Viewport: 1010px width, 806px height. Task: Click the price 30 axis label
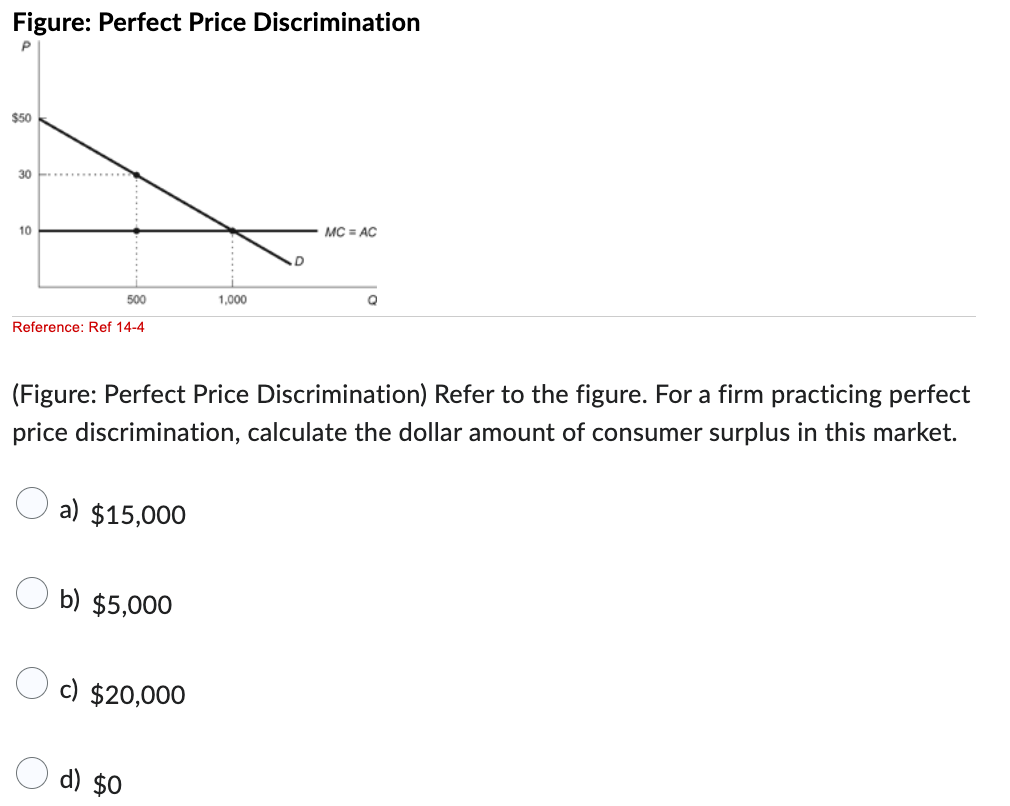[x=27, y=173]
